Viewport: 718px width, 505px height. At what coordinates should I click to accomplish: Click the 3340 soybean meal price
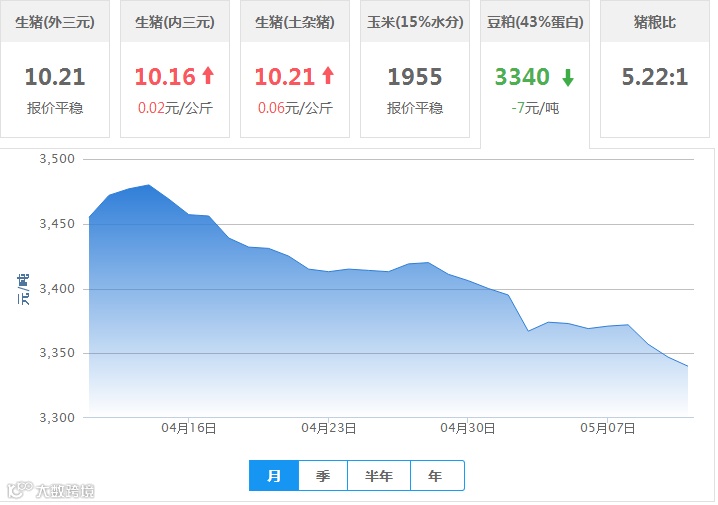point(522,76)
